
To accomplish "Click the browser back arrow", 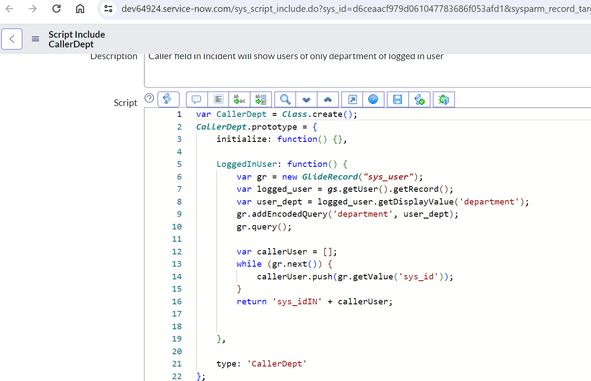I will (9, 8).
